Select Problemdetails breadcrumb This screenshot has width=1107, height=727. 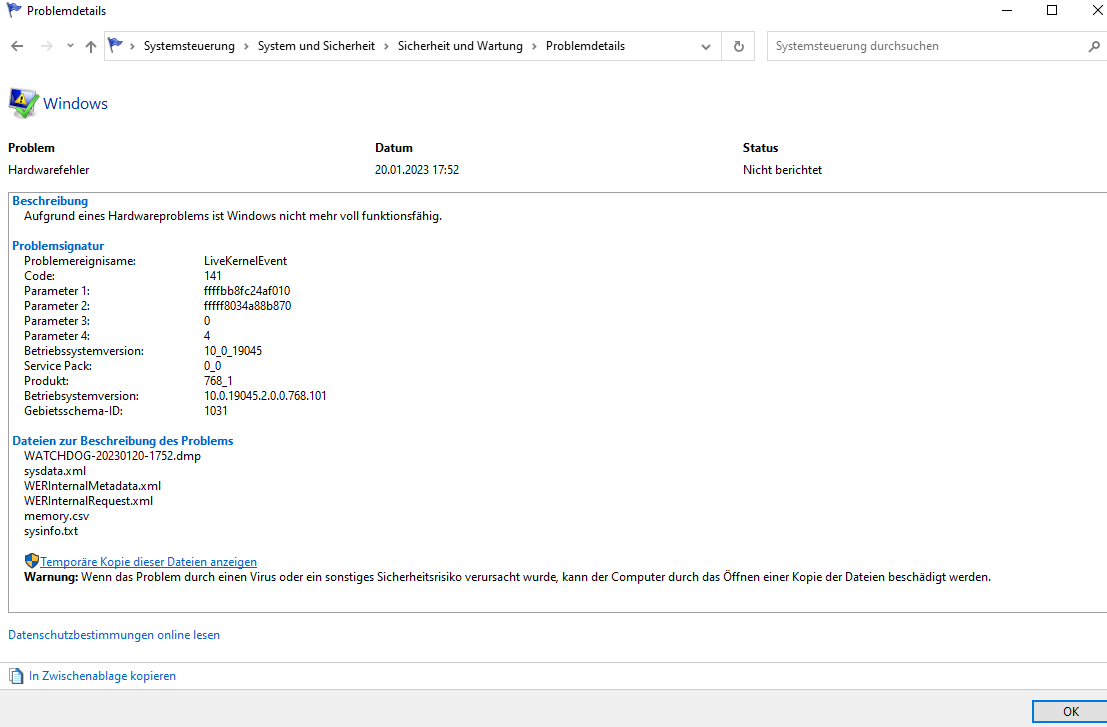coord(585,46)
